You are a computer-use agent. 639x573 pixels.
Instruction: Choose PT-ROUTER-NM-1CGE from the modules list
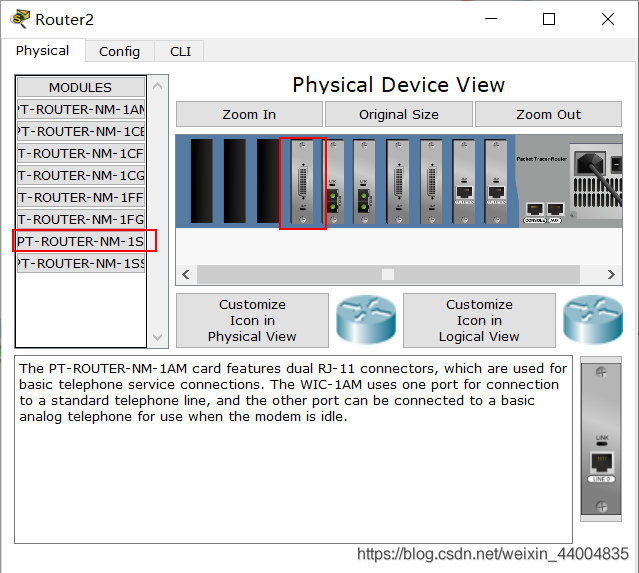point(81,176)
